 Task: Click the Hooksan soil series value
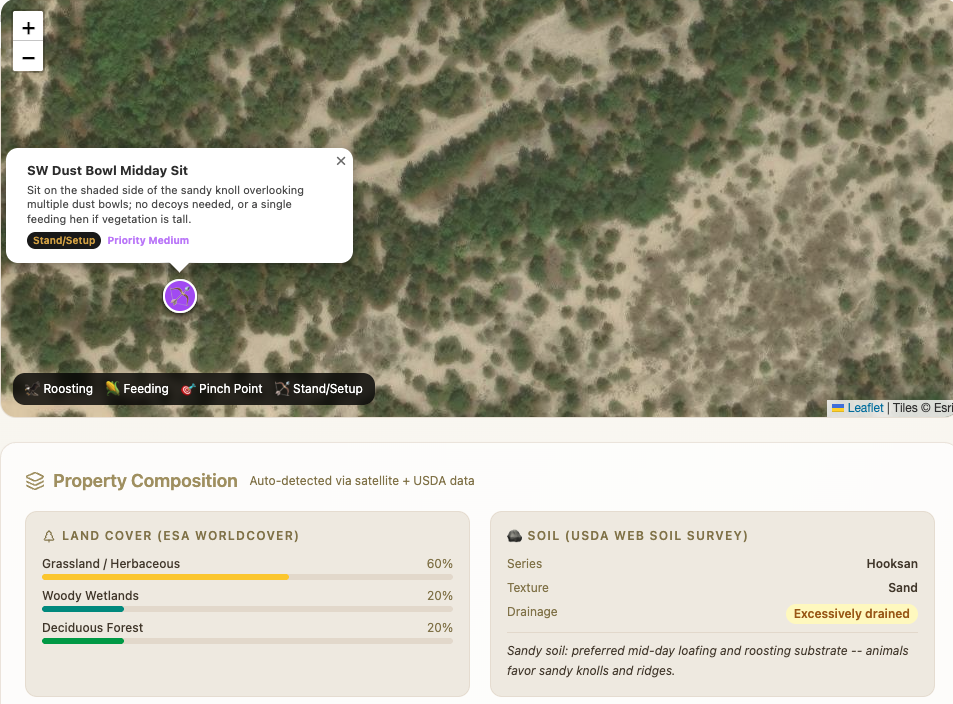point(892,564)
